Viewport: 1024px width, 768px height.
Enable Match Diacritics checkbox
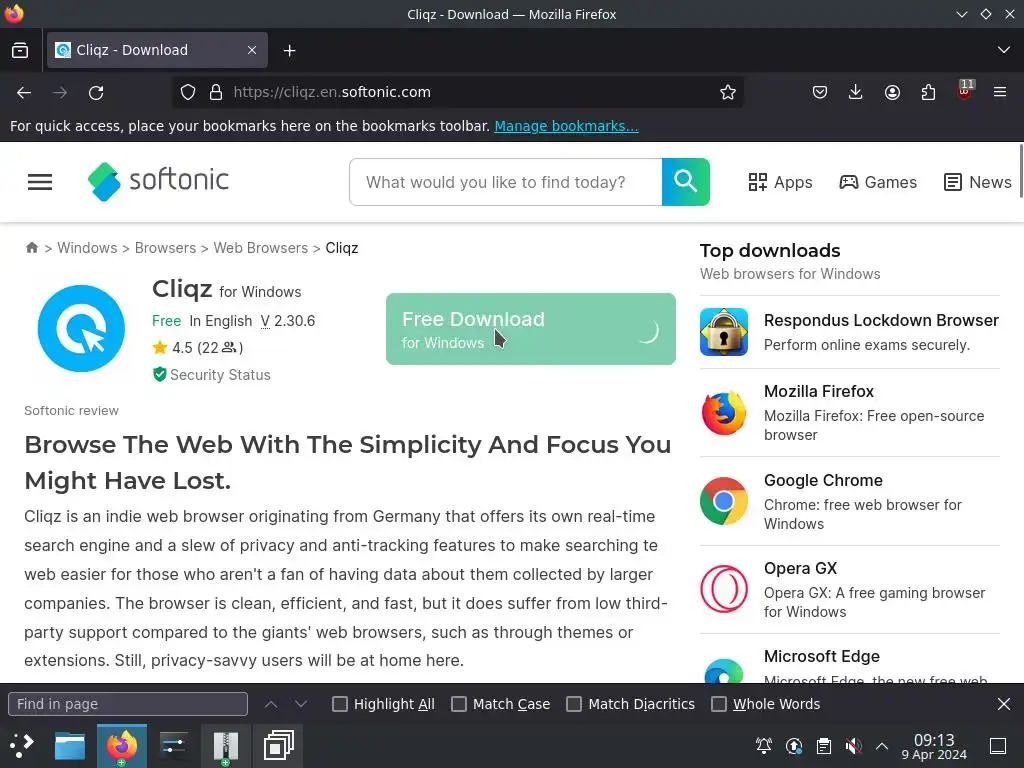tap(574, 704)
